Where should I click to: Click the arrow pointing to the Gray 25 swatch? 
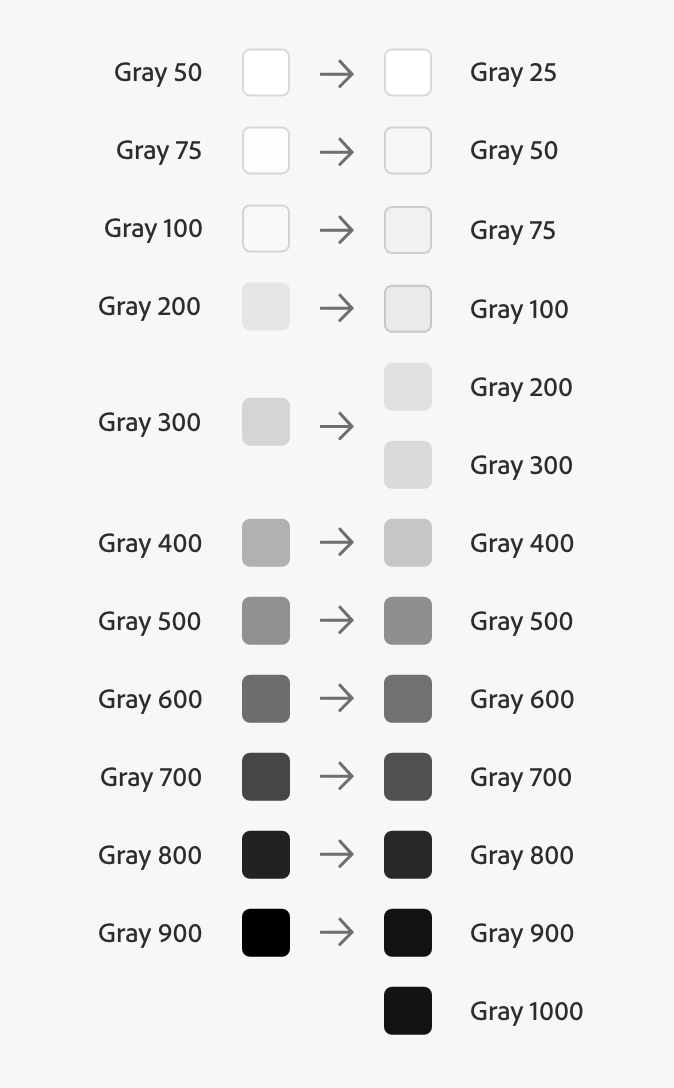point(337,73)
